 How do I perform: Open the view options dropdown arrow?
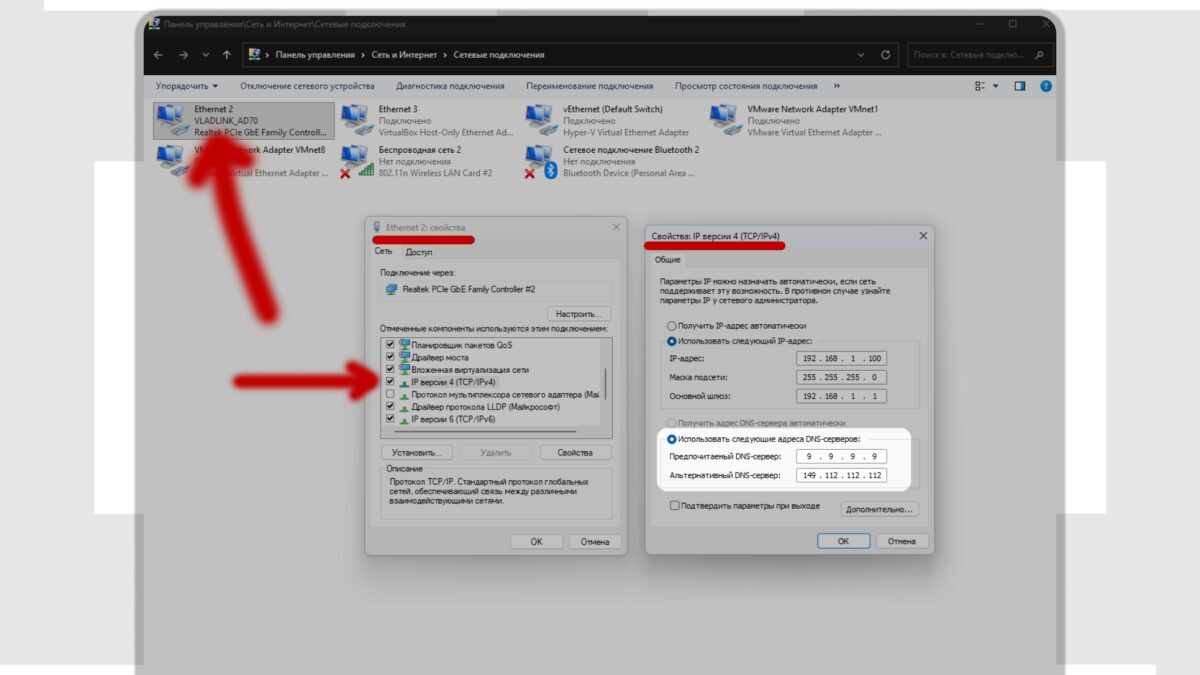(x=995, y=86)
